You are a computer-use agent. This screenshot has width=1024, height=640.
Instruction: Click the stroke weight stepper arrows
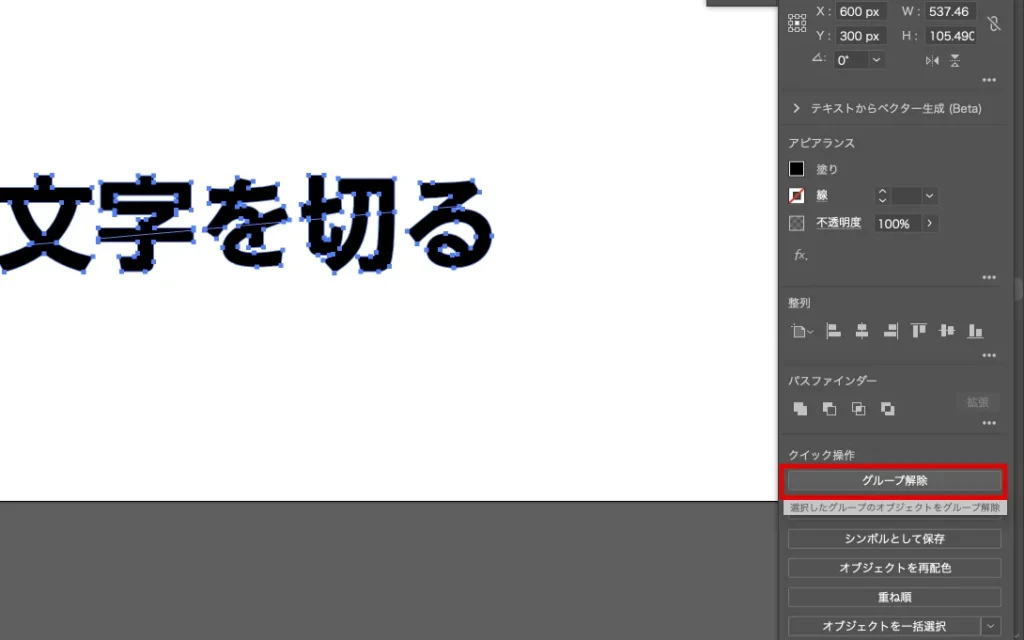click(882, 196)
